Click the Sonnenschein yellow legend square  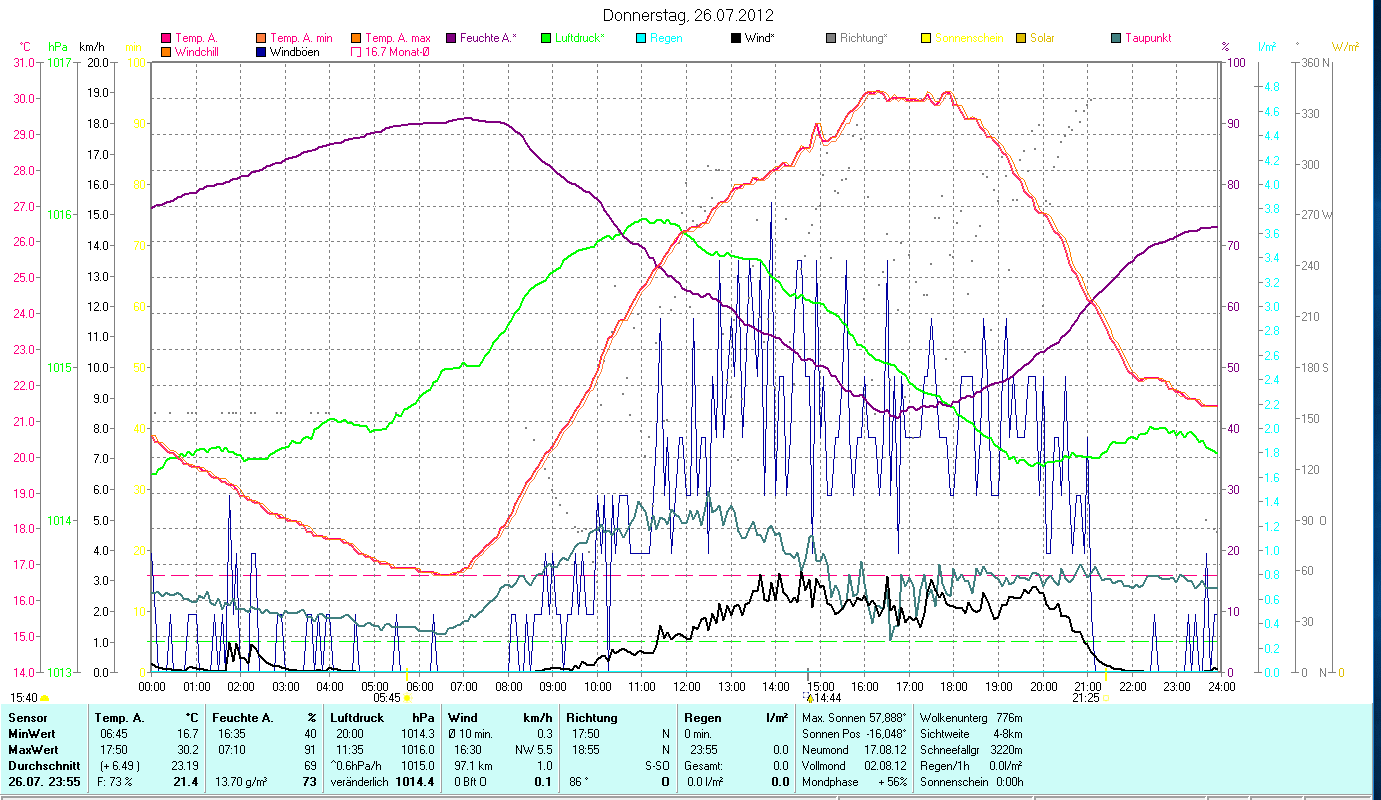[x=926, y=38]
